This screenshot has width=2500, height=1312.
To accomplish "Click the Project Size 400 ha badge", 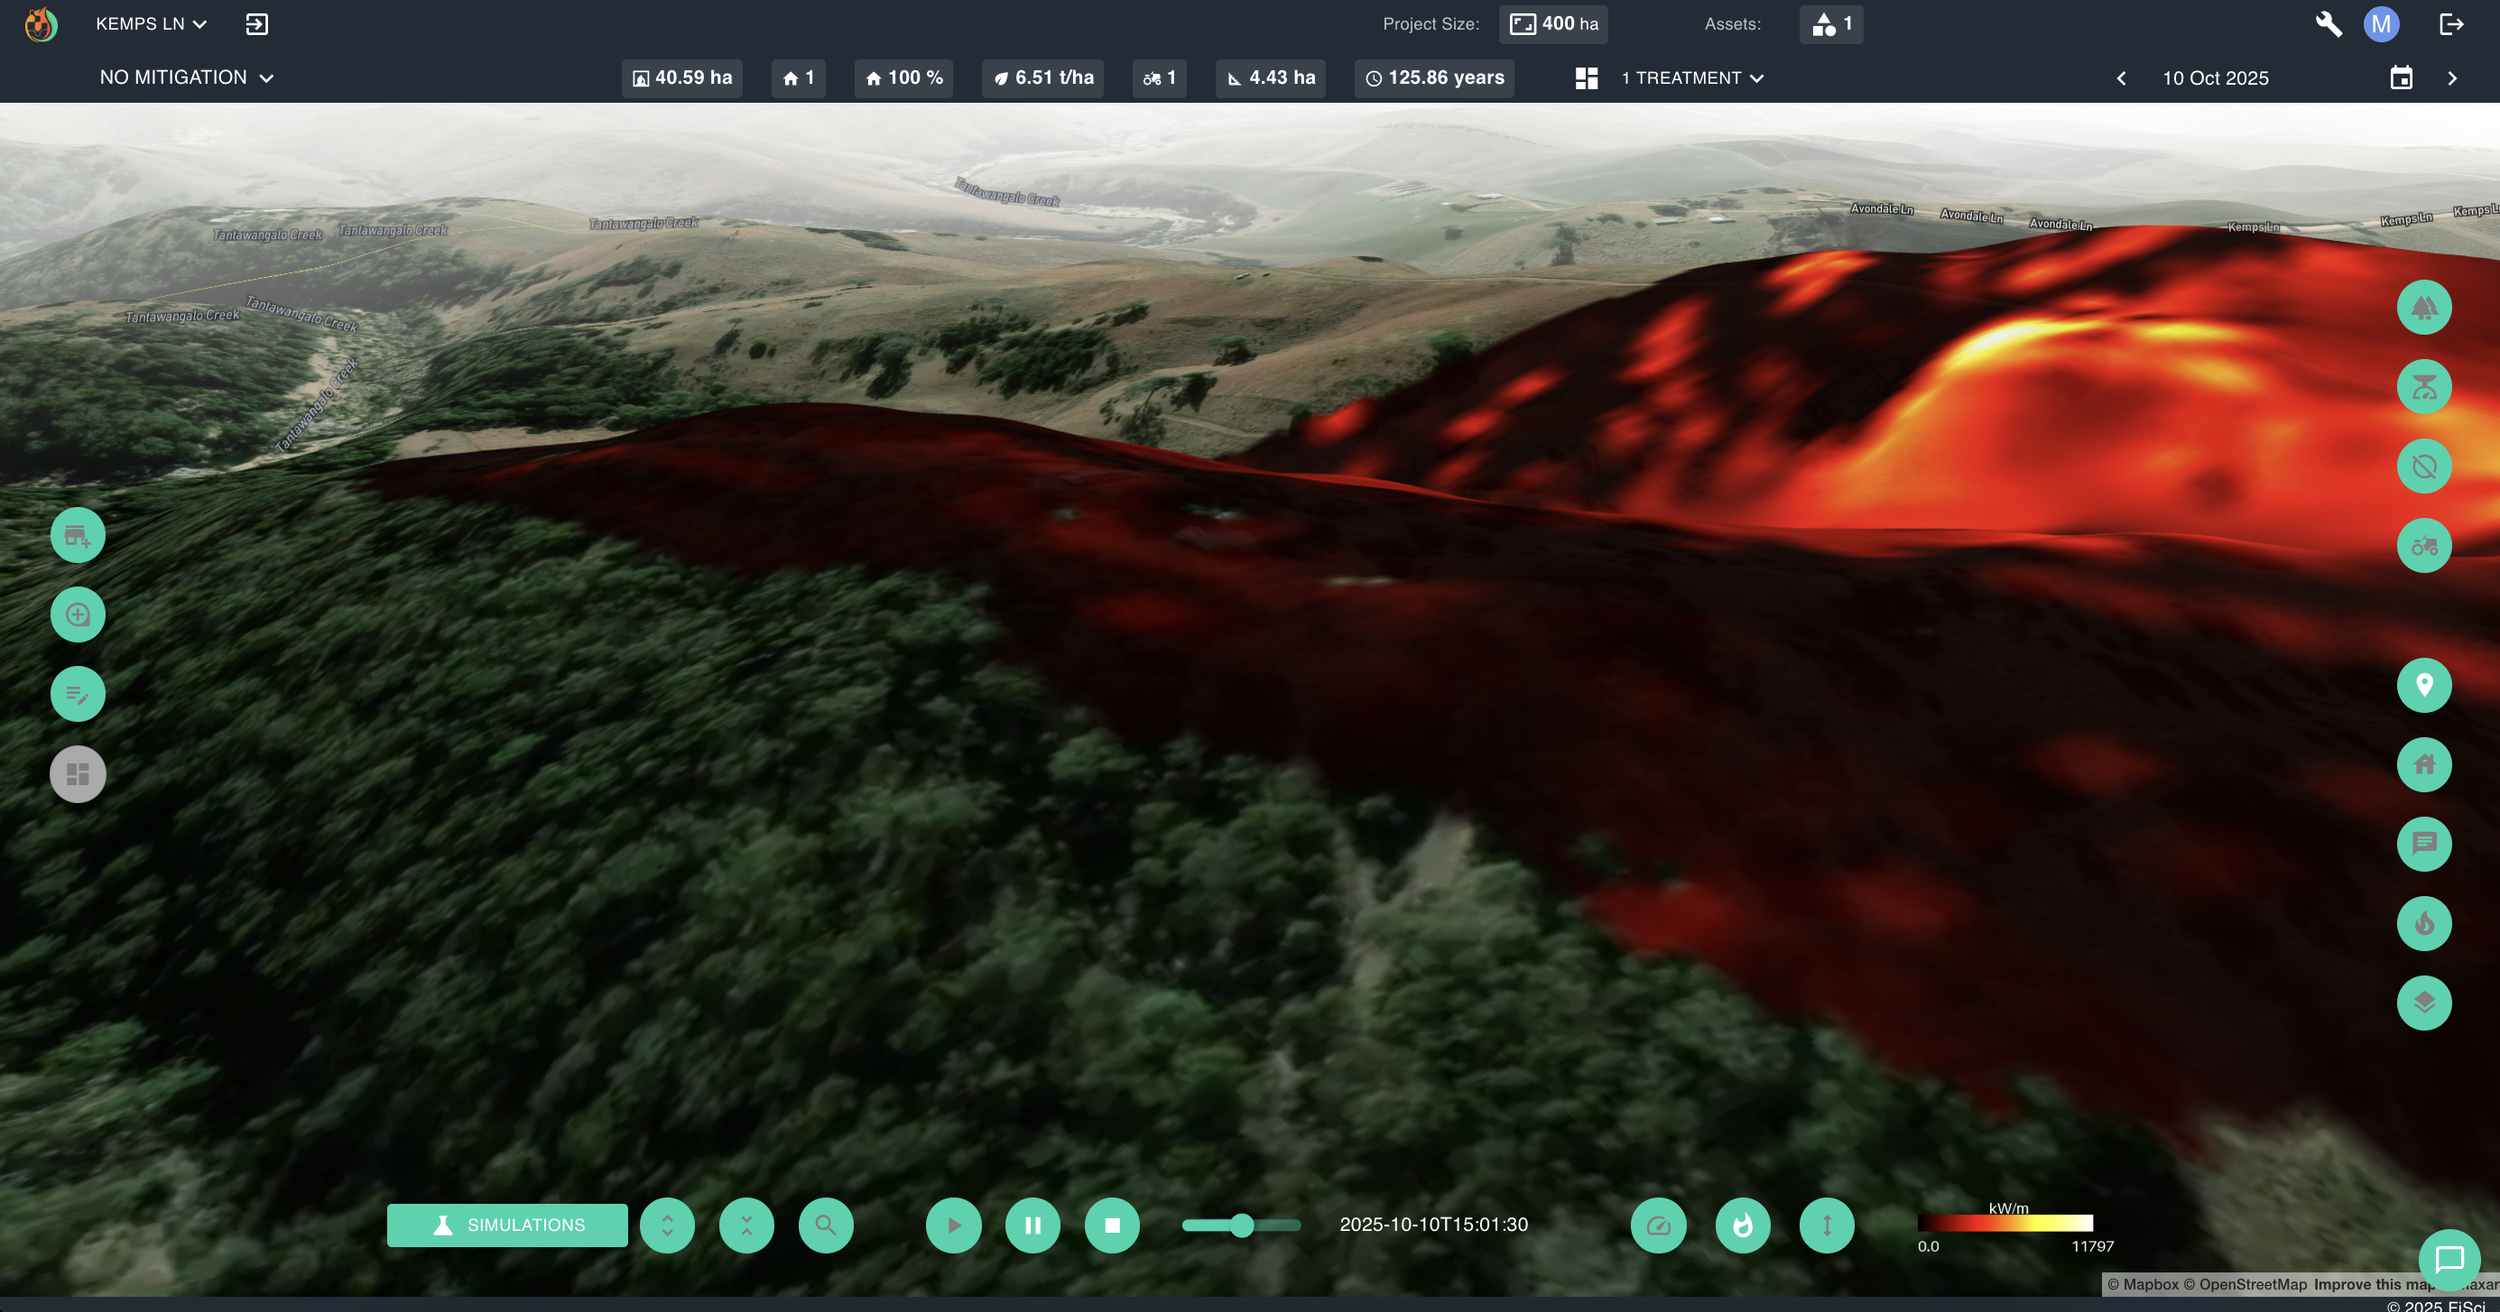I will [1553, 24].
